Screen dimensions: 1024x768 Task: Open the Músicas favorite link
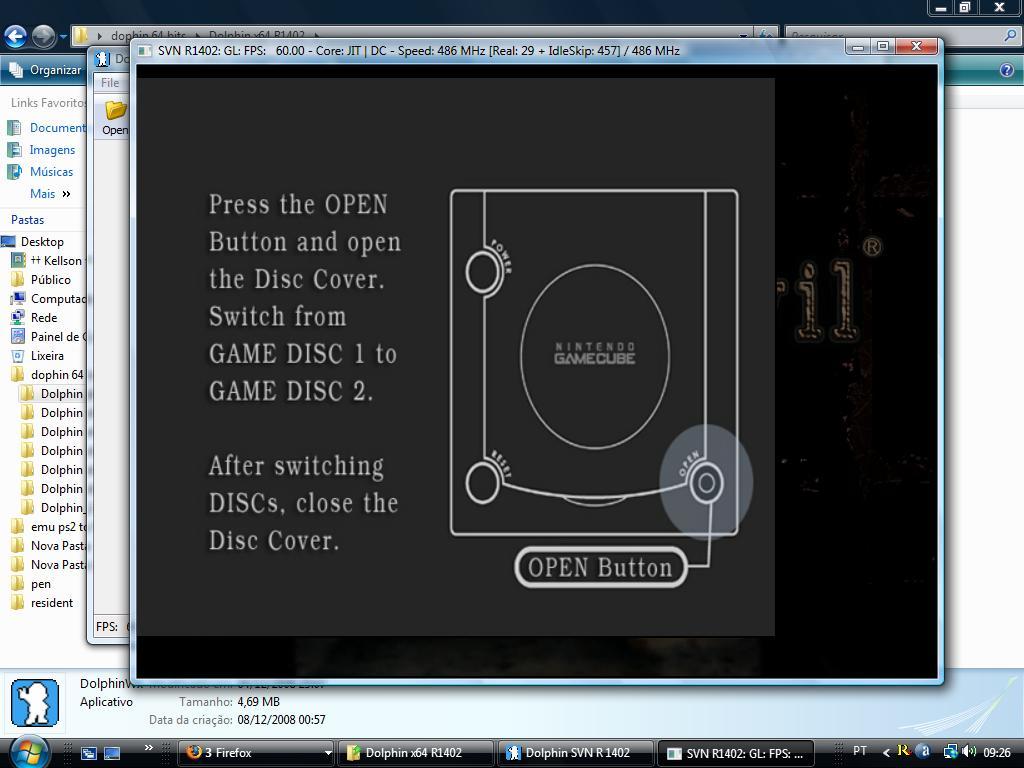40,172
